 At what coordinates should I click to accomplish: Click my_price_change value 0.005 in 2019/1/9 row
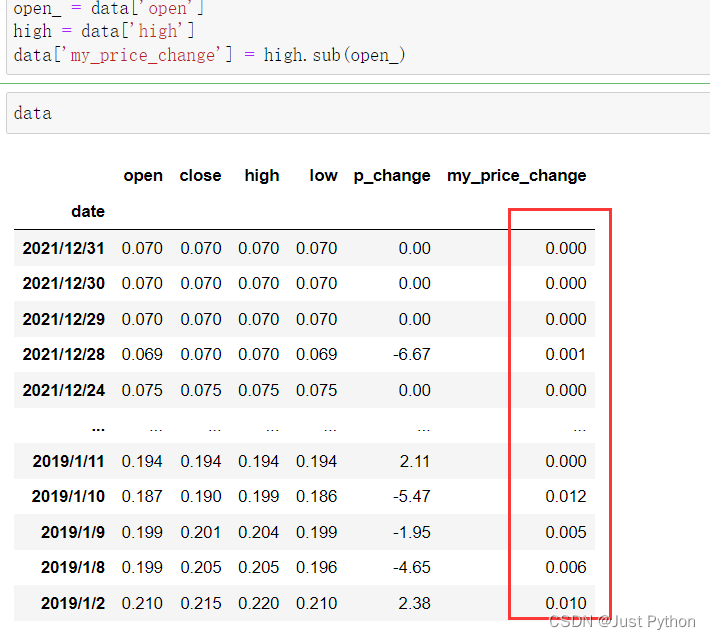566,533
